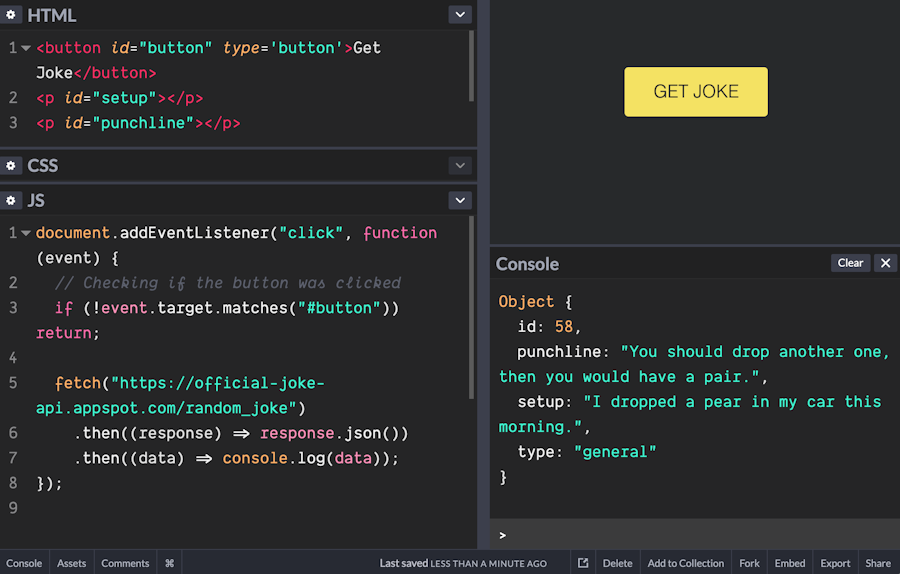900x574 pixels.
Task: Click the JS editor vertical scrollbar
Action: click(x=471, y=305)
